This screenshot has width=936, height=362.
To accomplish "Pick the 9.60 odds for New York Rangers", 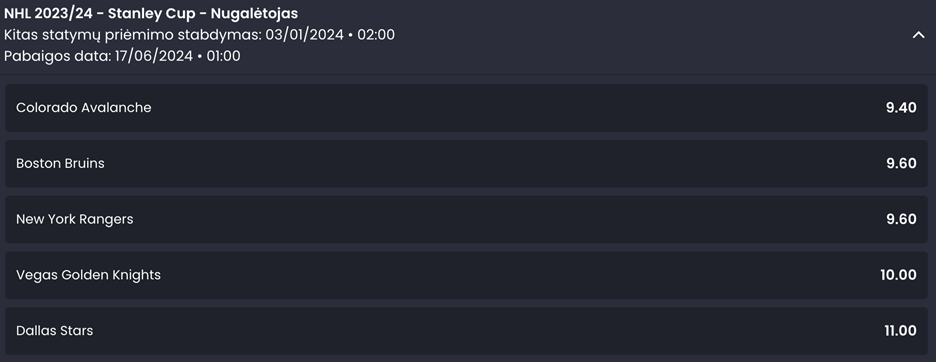I will 901,219.
